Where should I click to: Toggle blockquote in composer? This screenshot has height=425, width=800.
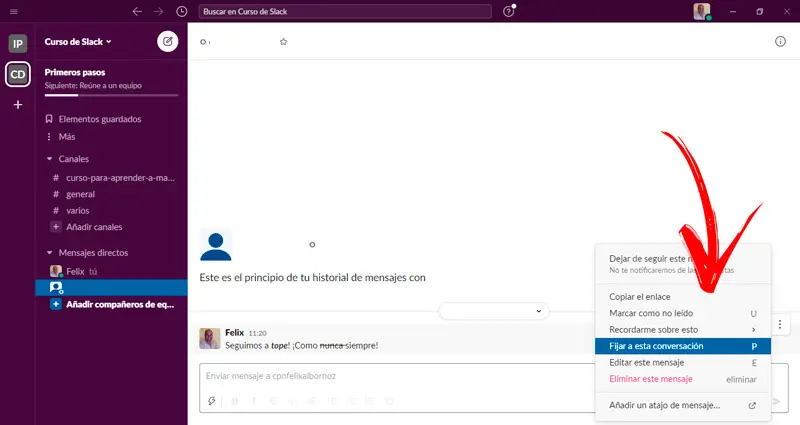click(369, 401)
